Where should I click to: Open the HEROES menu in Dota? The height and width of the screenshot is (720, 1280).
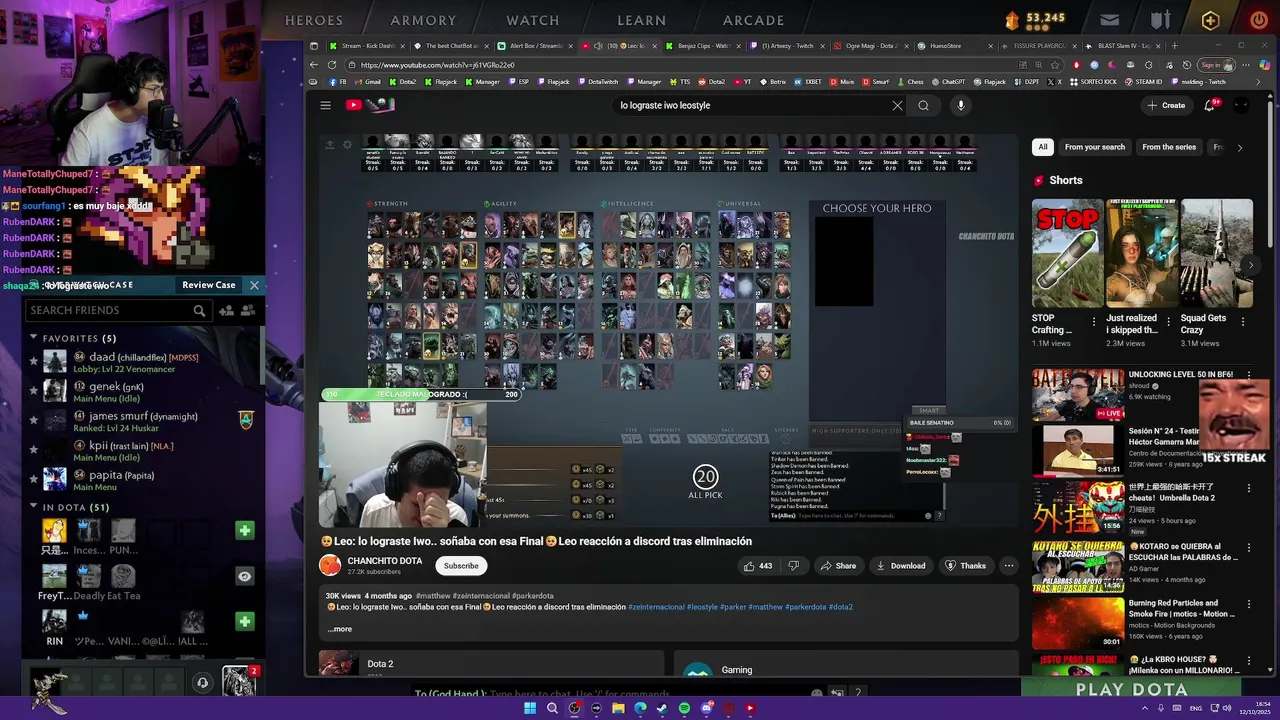tap(314, 20)
